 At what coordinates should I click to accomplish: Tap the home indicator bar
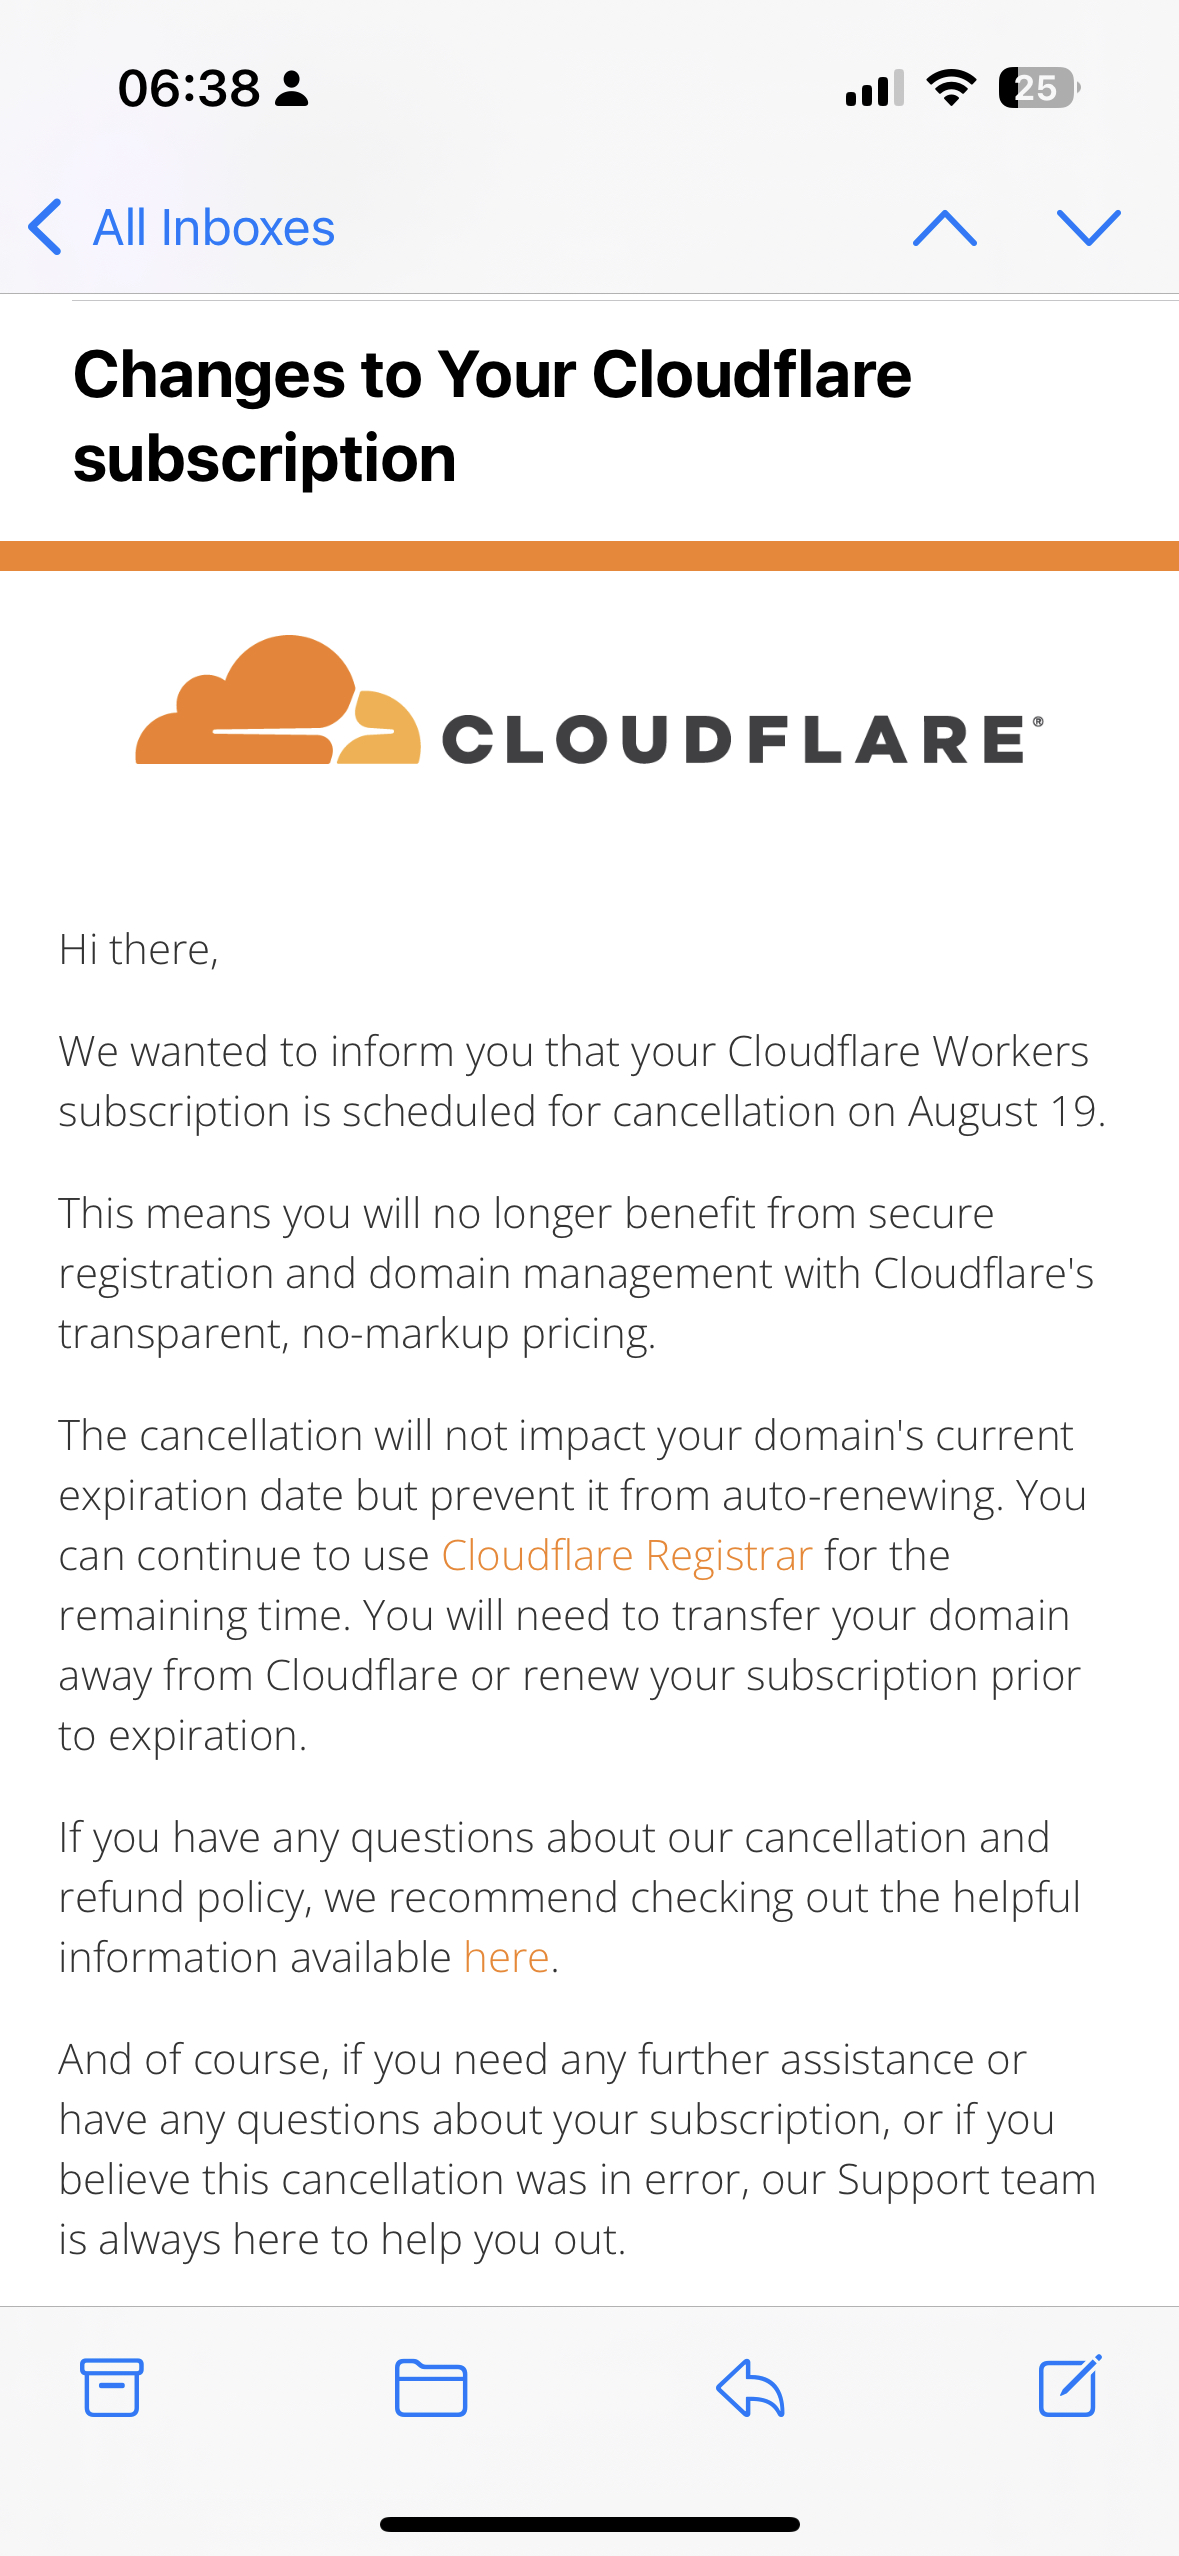589,2524
